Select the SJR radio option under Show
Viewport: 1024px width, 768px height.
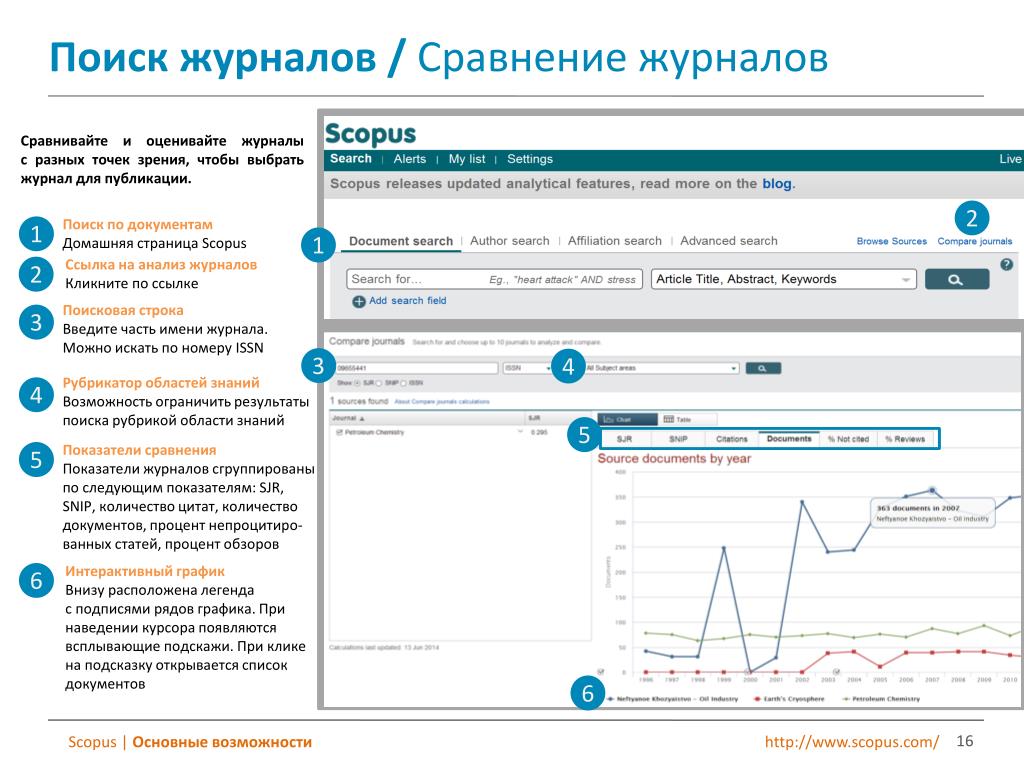[357, 383]
